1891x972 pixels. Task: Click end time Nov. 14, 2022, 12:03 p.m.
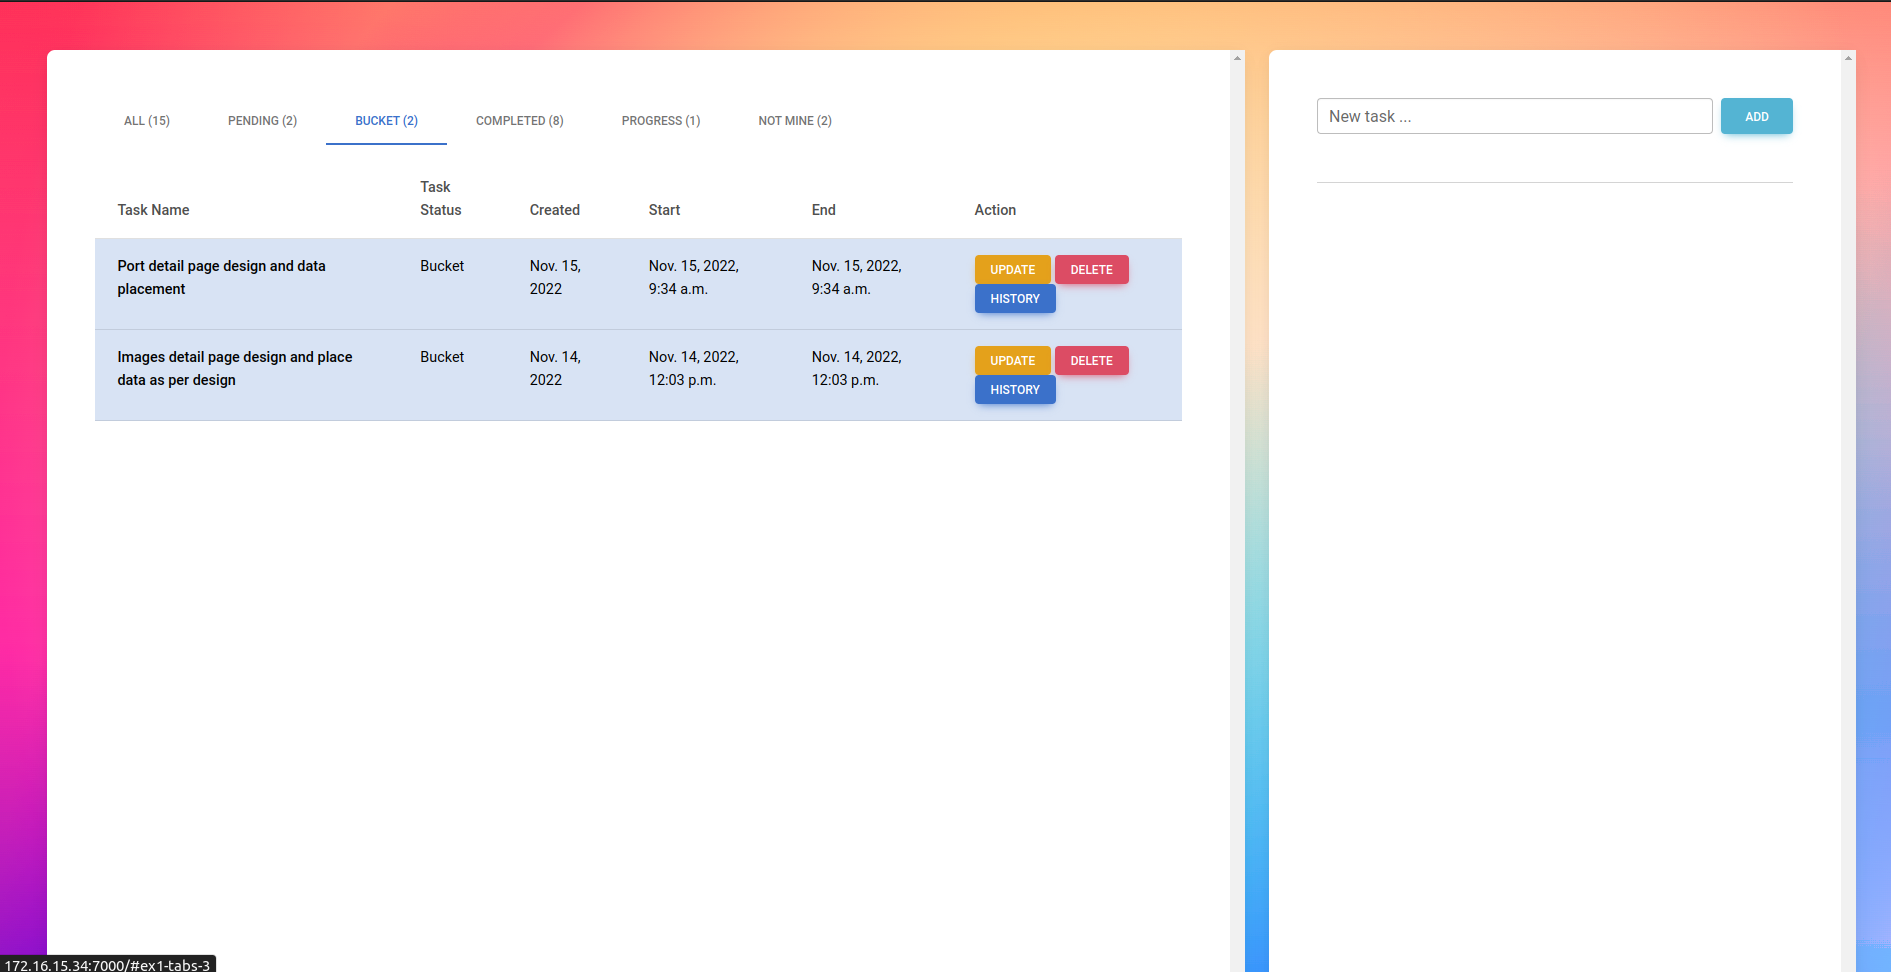(856, 368)
